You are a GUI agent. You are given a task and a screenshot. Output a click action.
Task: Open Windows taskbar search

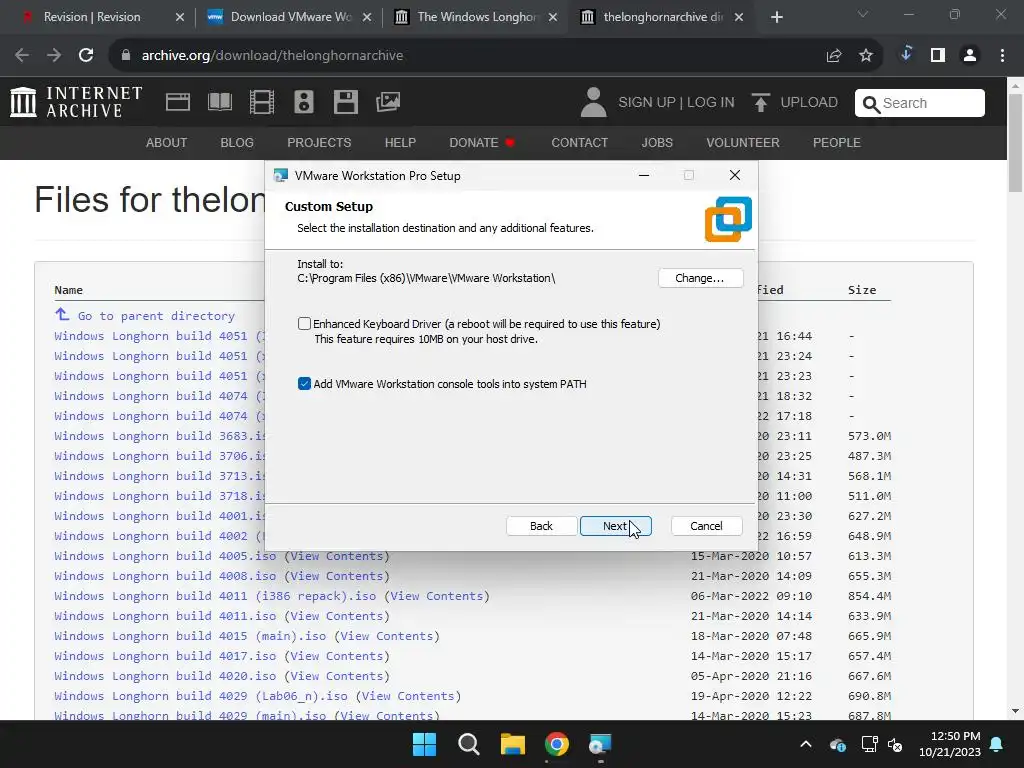(468, 744)
